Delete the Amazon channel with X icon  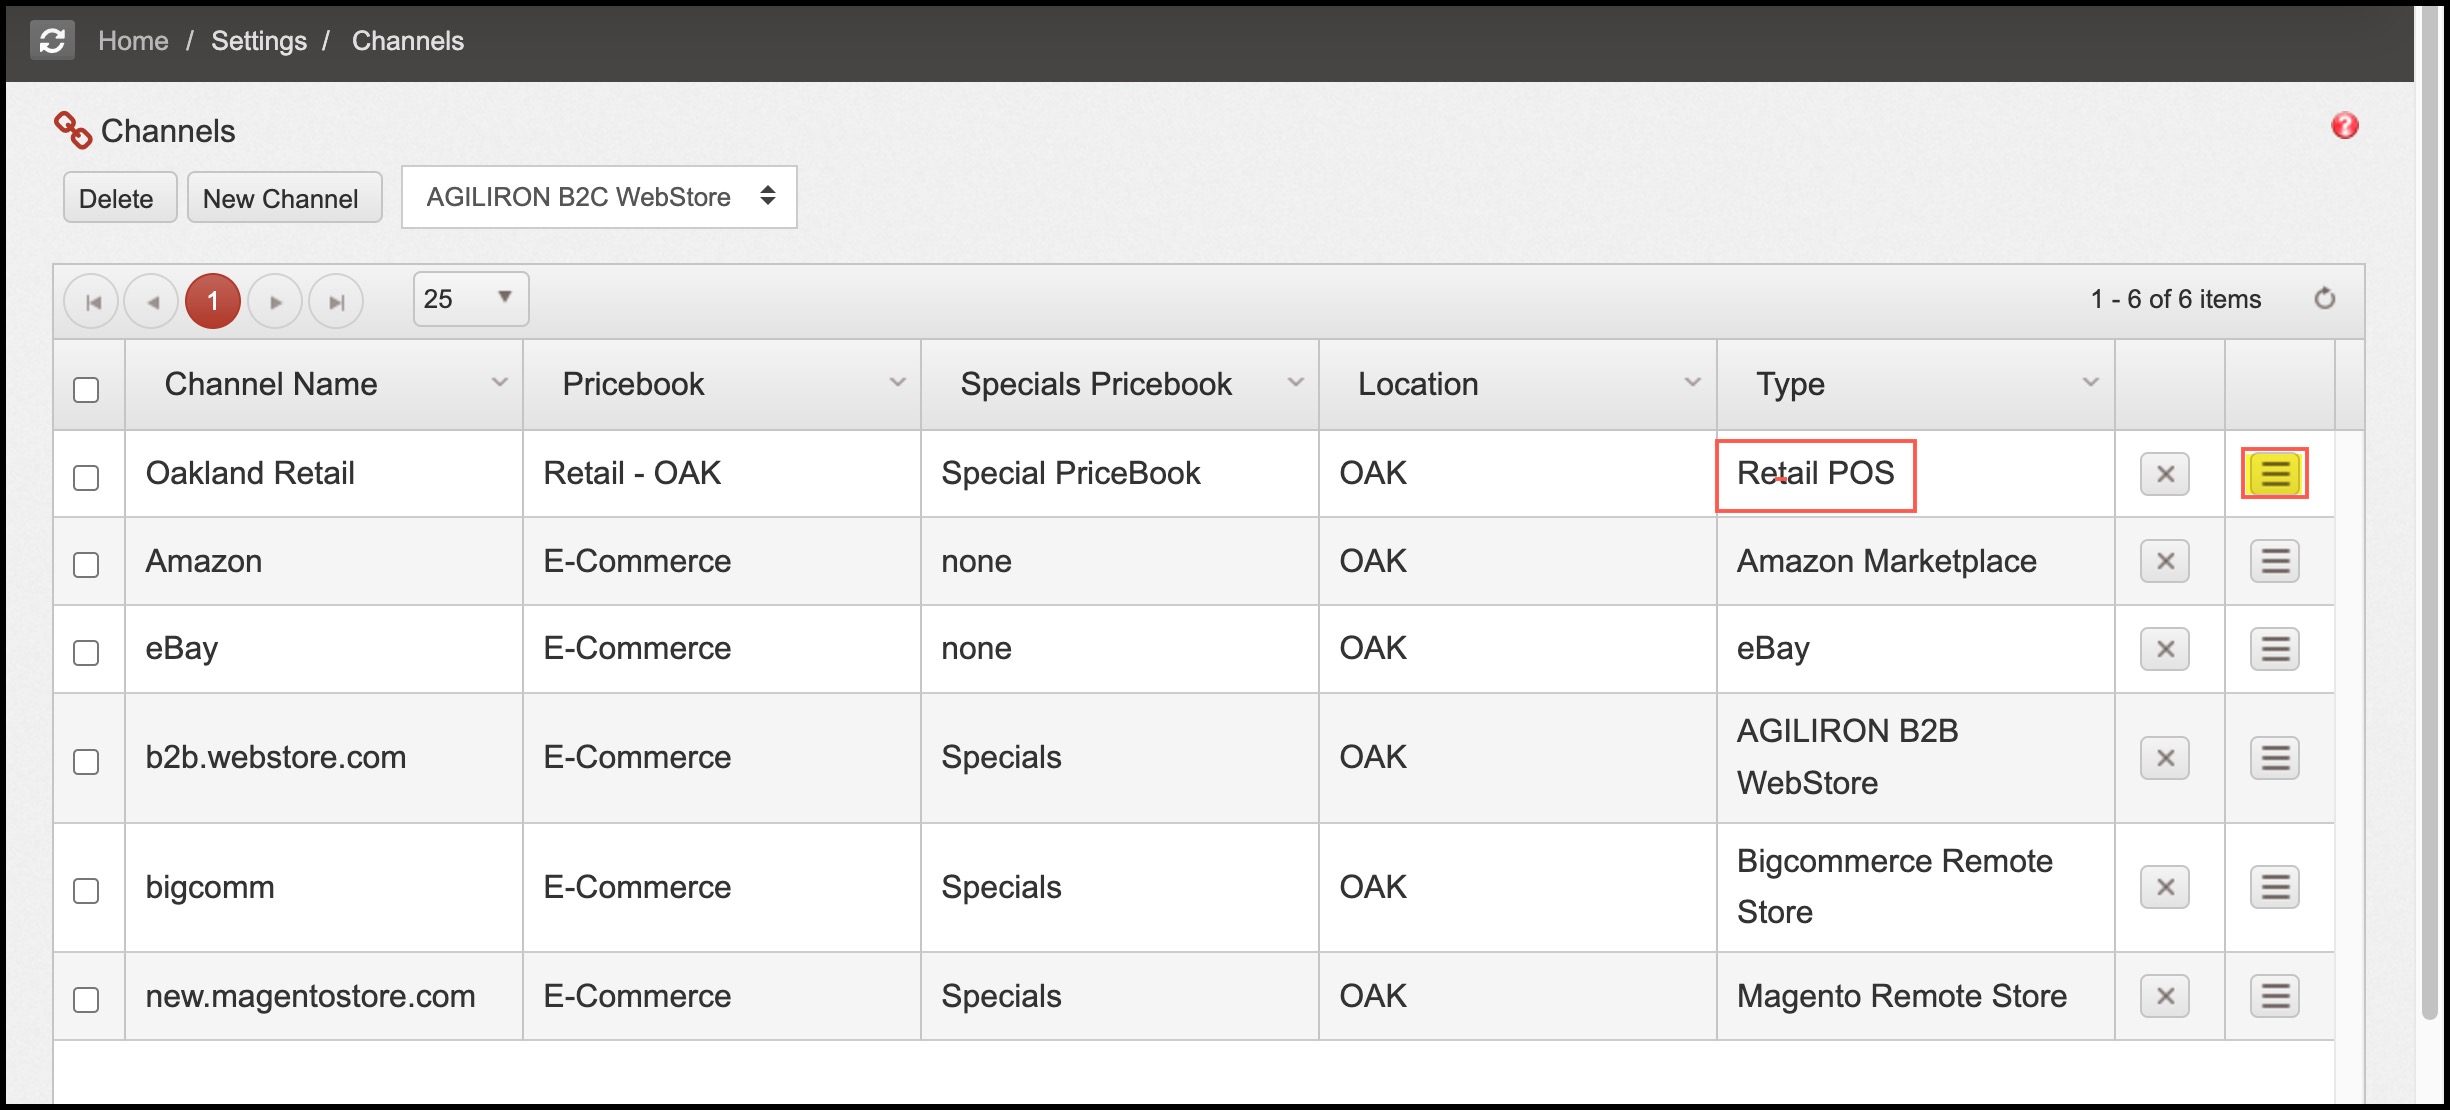pyautogui.click(x=2164, y=562)
